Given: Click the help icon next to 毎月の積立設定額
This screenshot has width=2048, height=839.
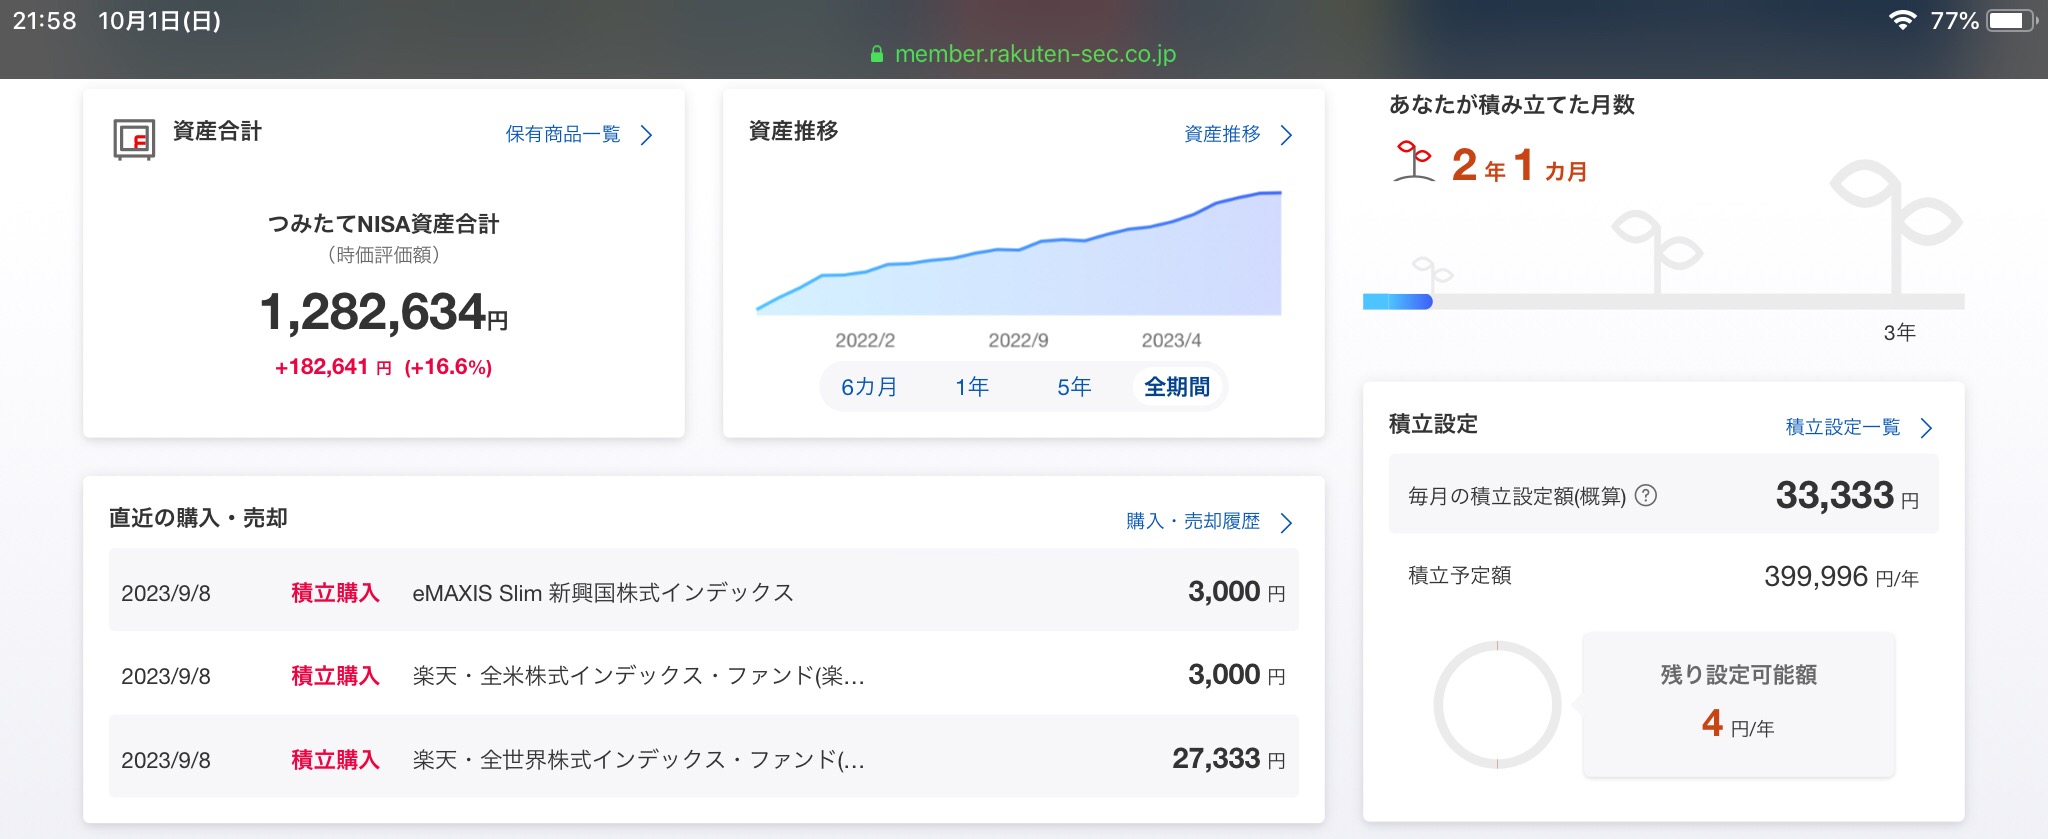Looking at the screenshot, I should [x=1645, y=495].
